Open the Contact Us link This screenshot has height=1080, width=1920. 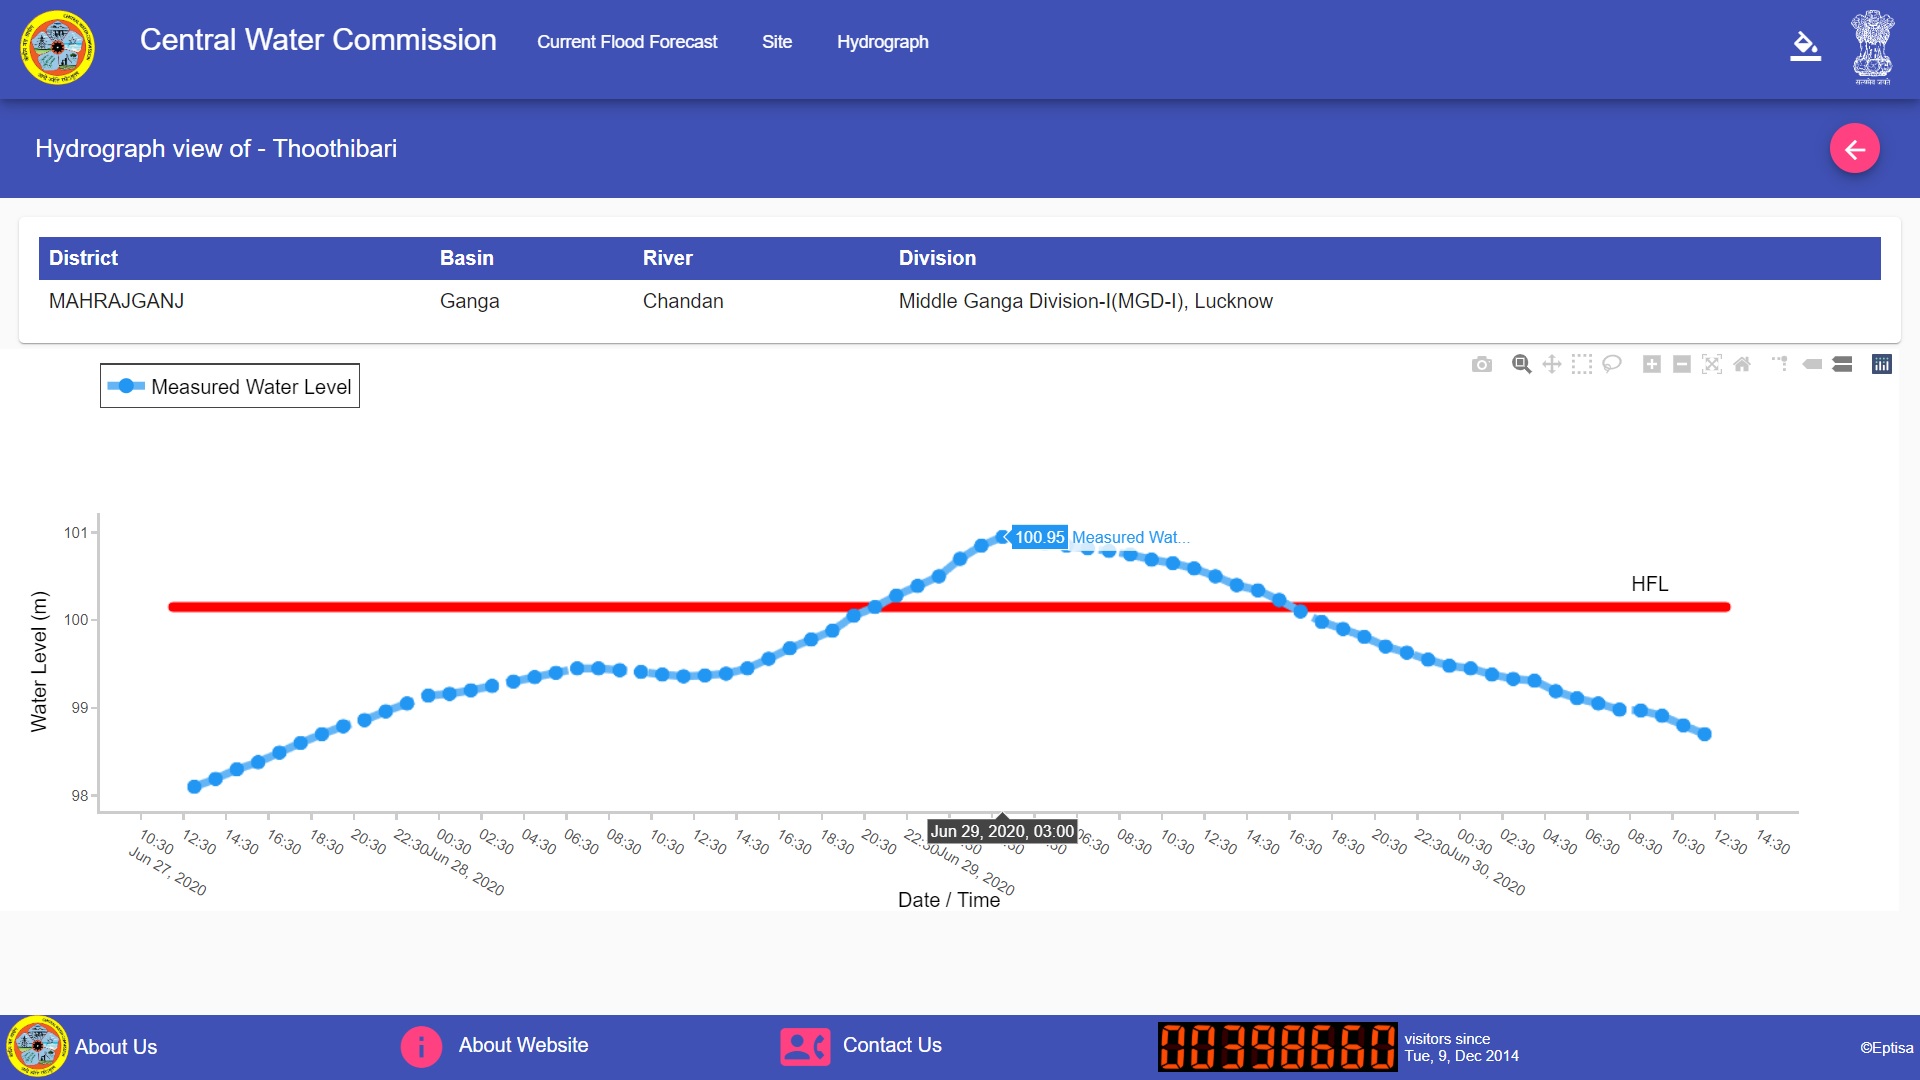891,1045
